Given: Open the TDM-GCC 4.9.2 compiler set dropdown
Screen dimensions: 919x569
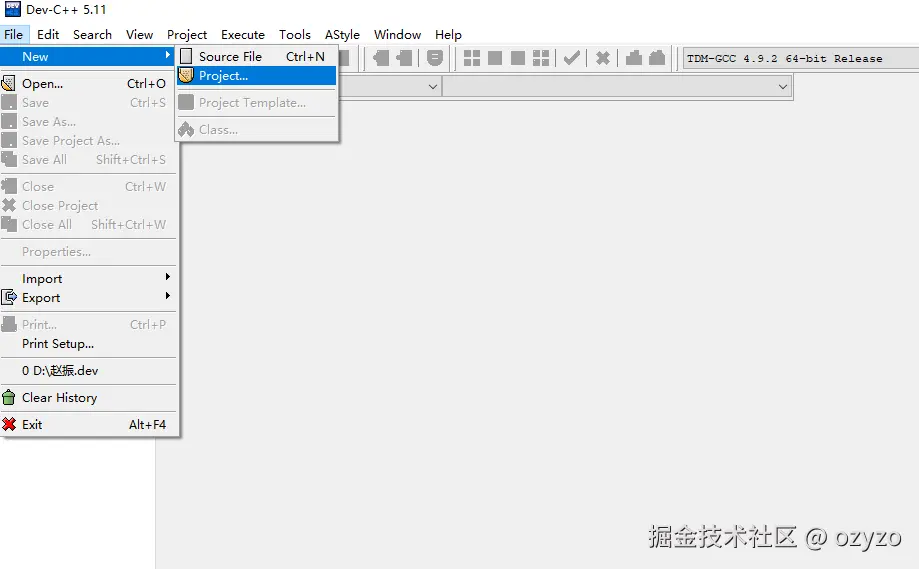Looking at the screenshot, I should click(x=800, y=59).
